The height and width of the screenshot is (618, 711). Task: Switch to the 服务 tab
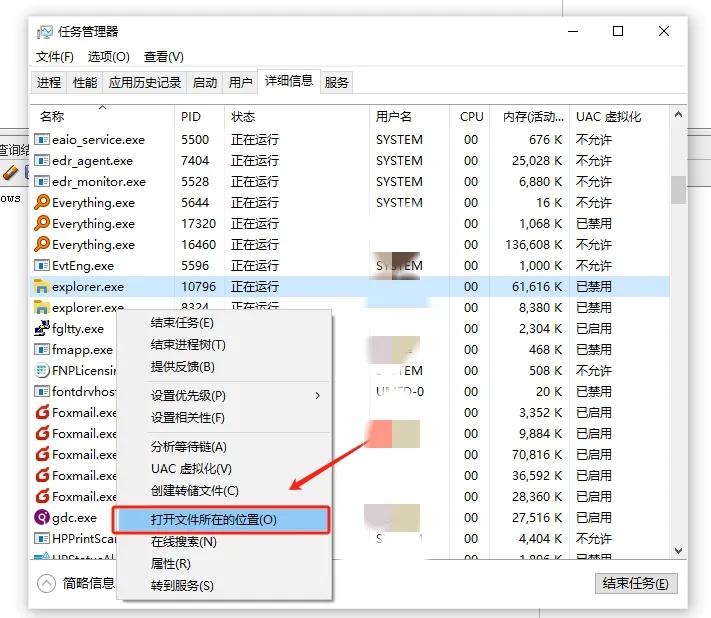[x=336, y=83]
